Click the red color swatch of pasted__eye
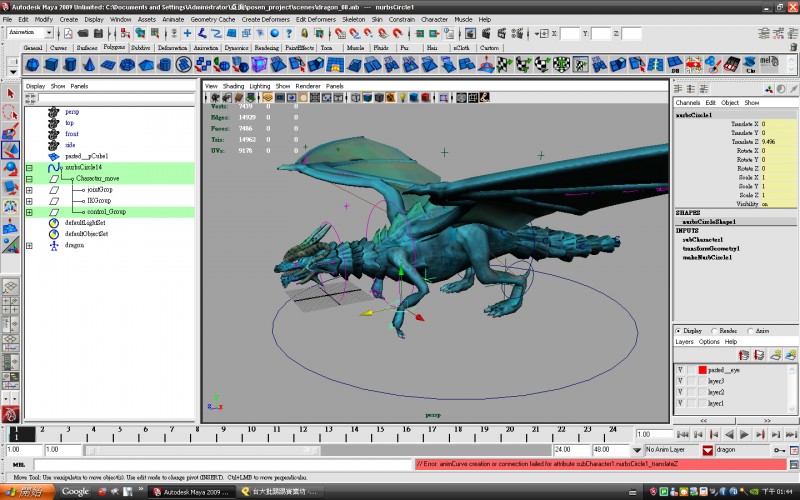This screenshot has width=800, height=500. click(x=701, y=370)
